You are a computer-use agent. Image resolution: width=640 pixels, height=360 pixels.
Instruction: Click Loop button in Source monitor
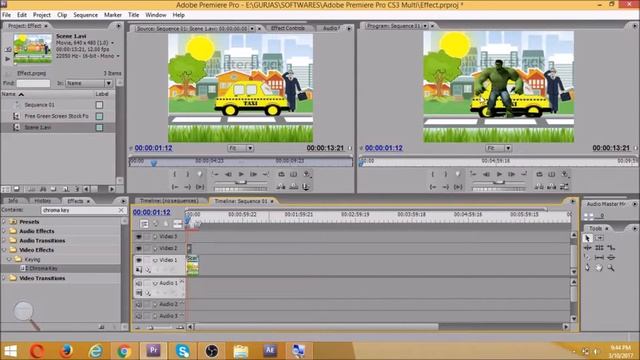click(x=281, y=174)
